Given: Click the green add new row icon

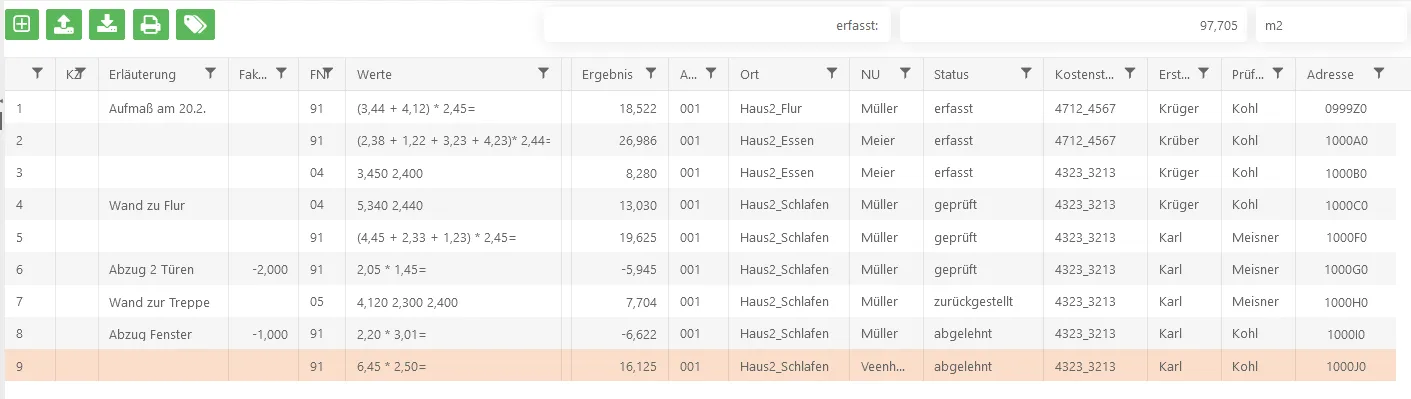Looking at the screenshot, I should pos(22,24).
